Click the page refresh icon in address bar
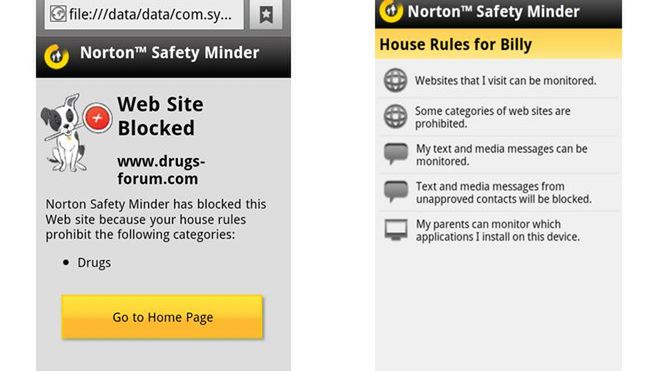This screenshot has width=660, height=371. coord(58,14)
